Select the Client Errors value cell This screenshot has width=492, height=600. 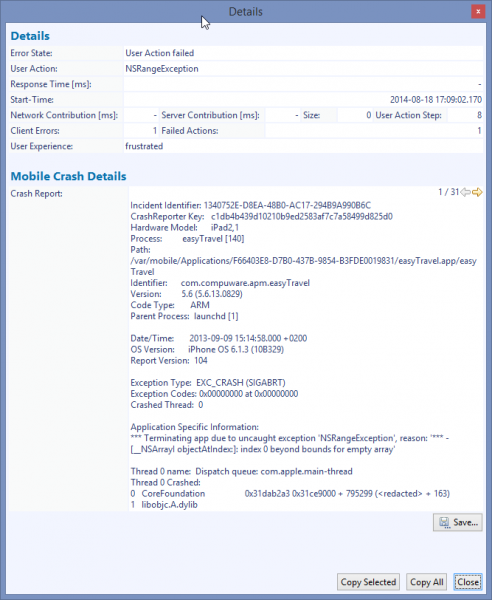pos(141,131)
